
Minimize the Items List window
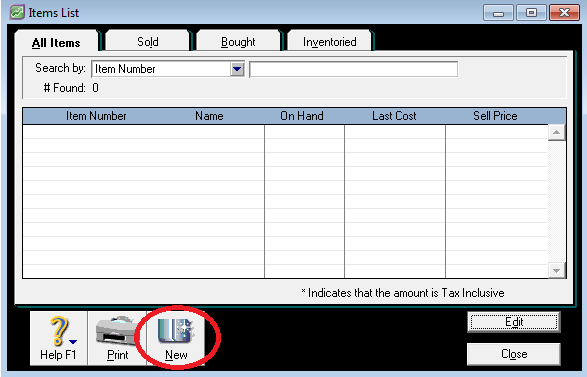[498, 13]
